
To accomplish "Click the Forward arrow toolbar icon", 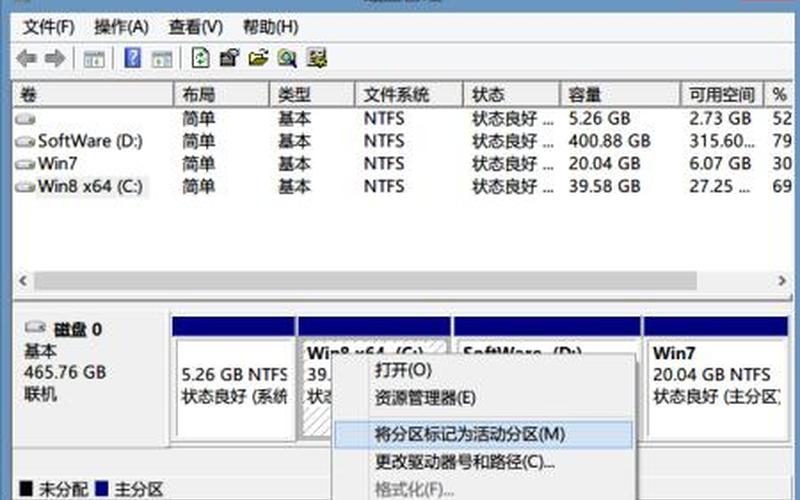I will [55, 58].
